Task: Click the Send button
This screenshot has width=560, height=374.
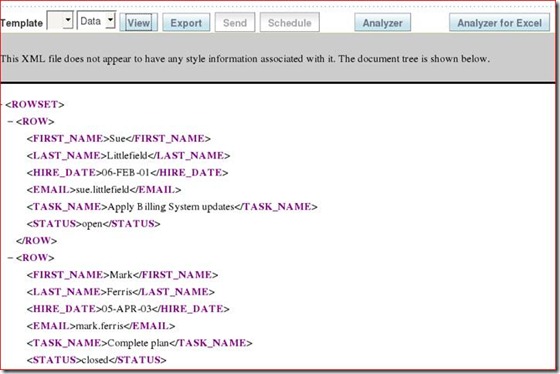Action: [x=235, y=23]
